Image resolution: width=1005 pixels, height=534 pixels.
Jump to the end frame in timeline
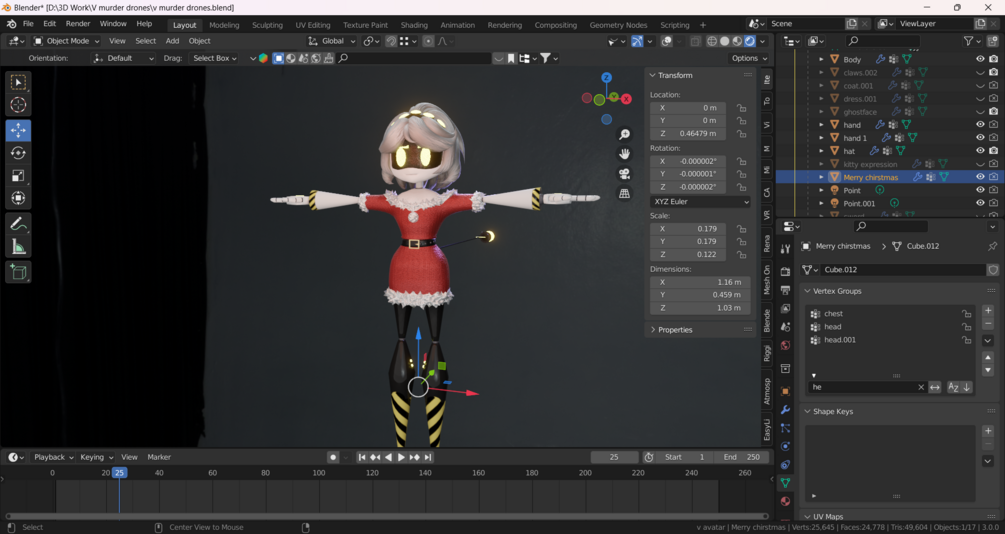pos(428,457)
